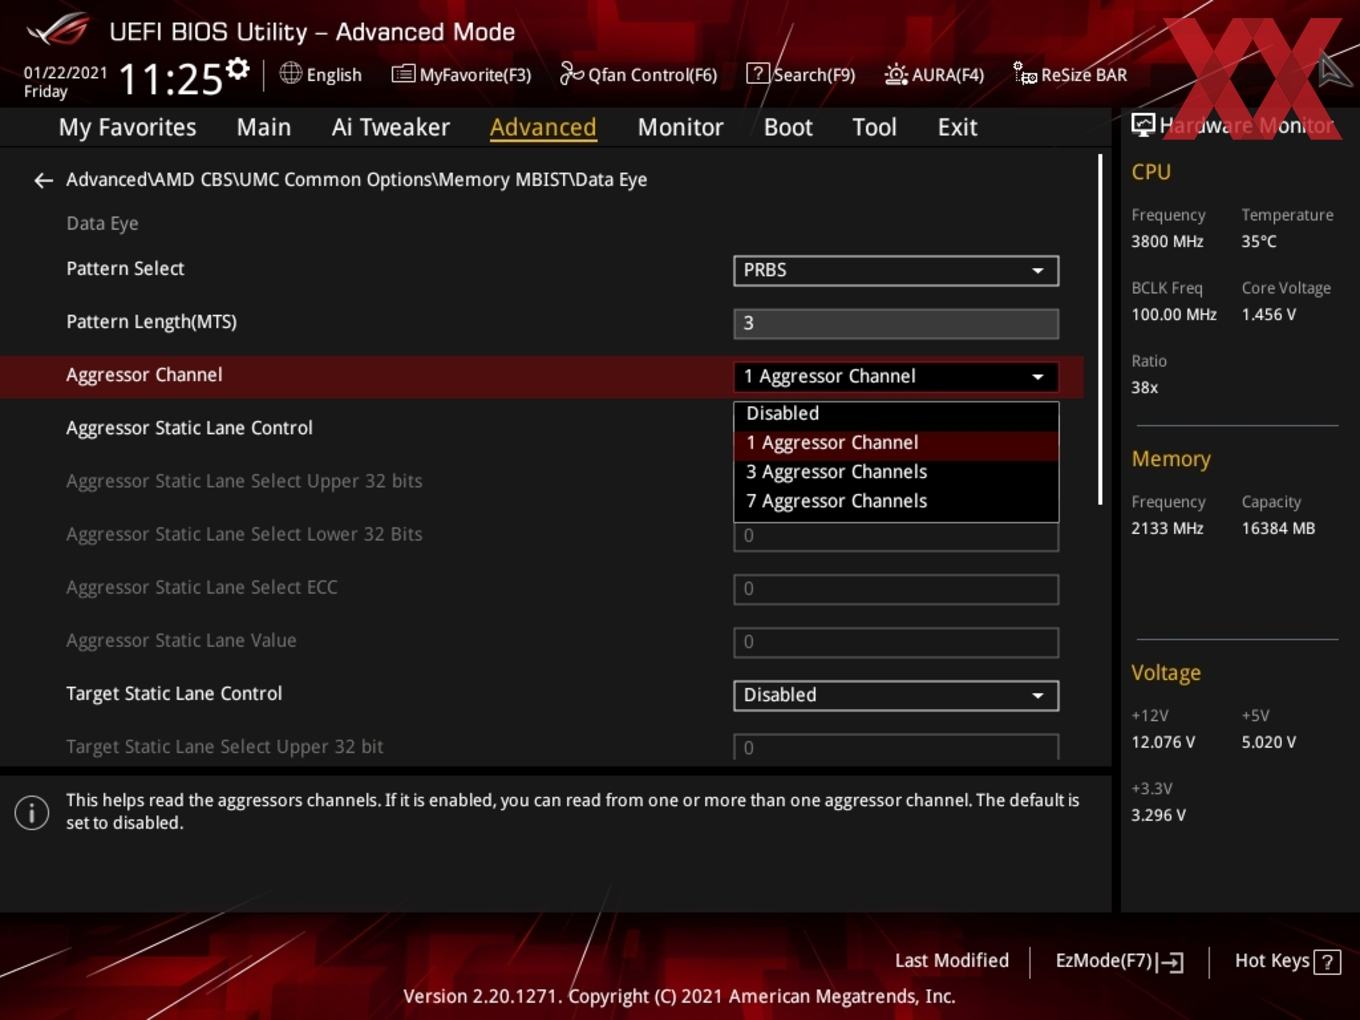Open the Monitor tab
The height and width of the screenshot is (1020, 1360).
click(680, 127)
